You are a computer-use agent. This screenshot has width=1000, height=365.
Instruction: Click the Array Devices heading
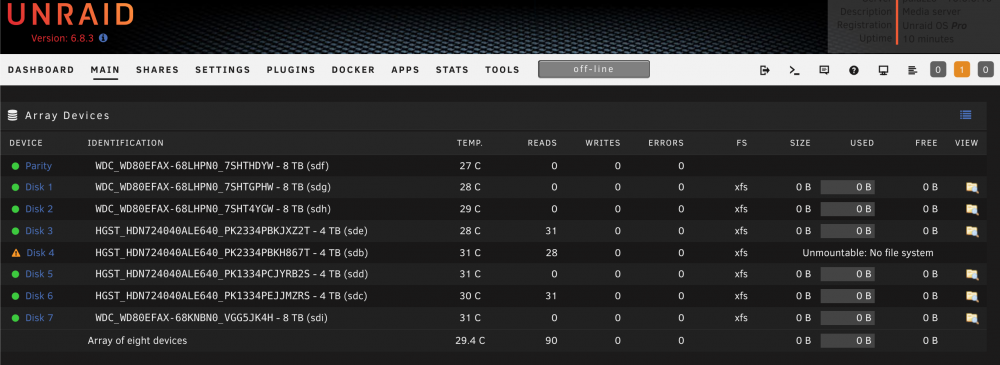[68, 115]
